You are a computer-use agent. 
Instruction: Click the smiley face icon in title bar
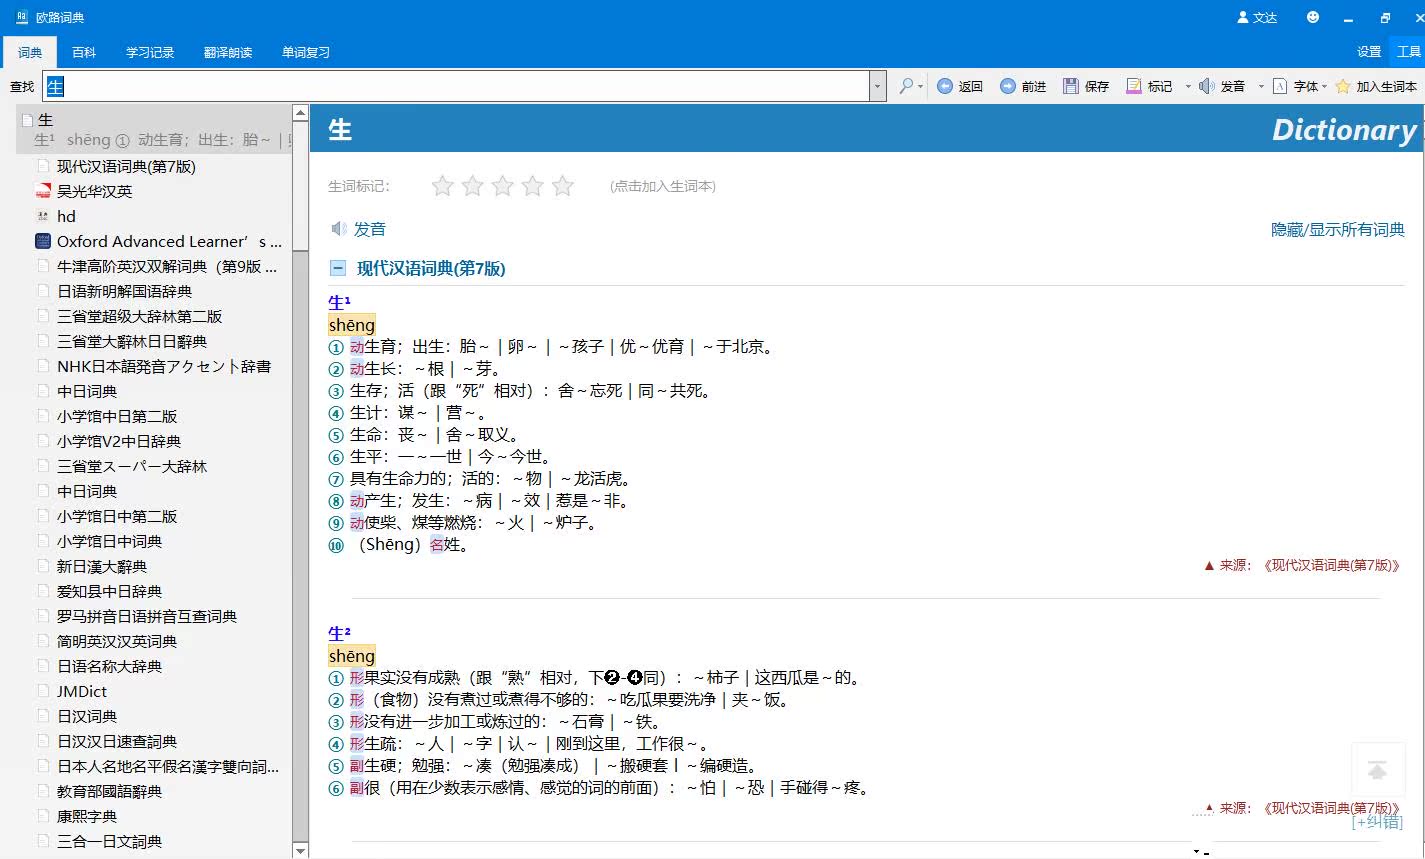(x=1313, y=17)
